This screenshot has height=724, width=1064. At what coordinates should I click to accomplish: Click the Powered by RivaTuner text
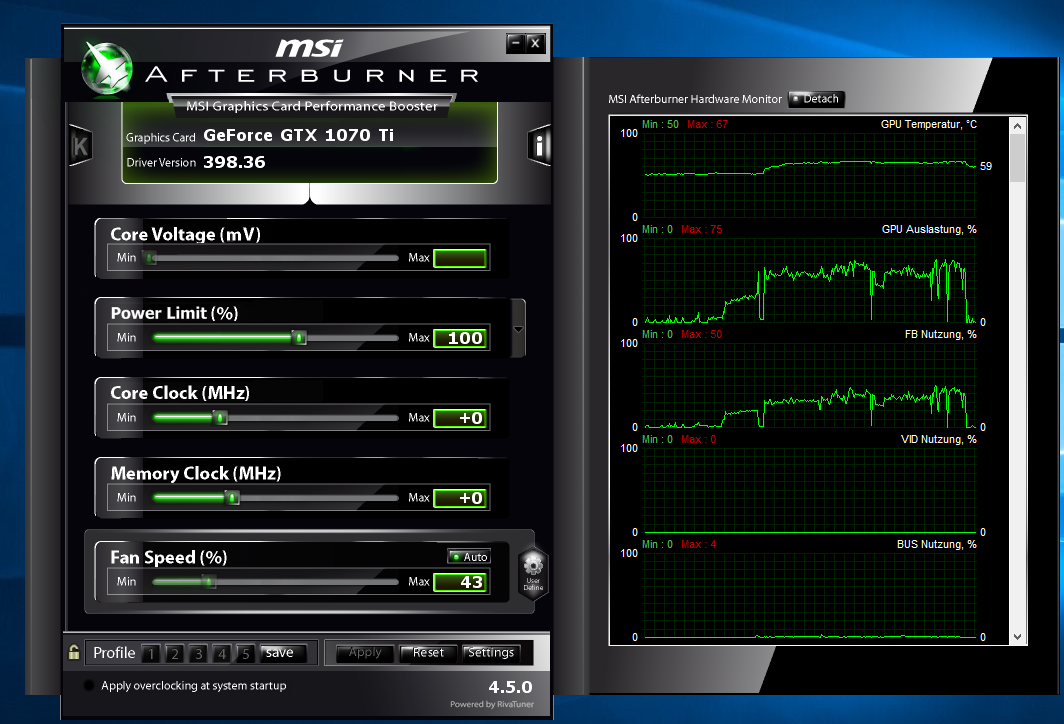click(x=492, y=704)
